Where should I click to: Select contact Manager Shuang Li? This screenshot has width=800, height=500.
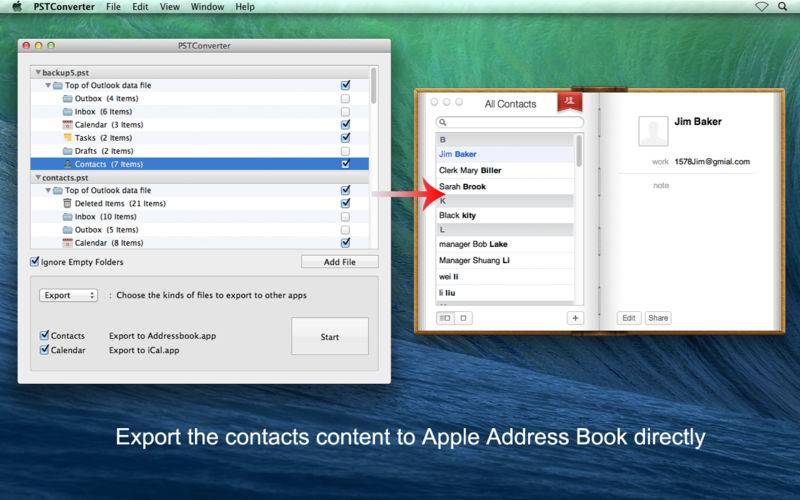[x=506, y=260]
